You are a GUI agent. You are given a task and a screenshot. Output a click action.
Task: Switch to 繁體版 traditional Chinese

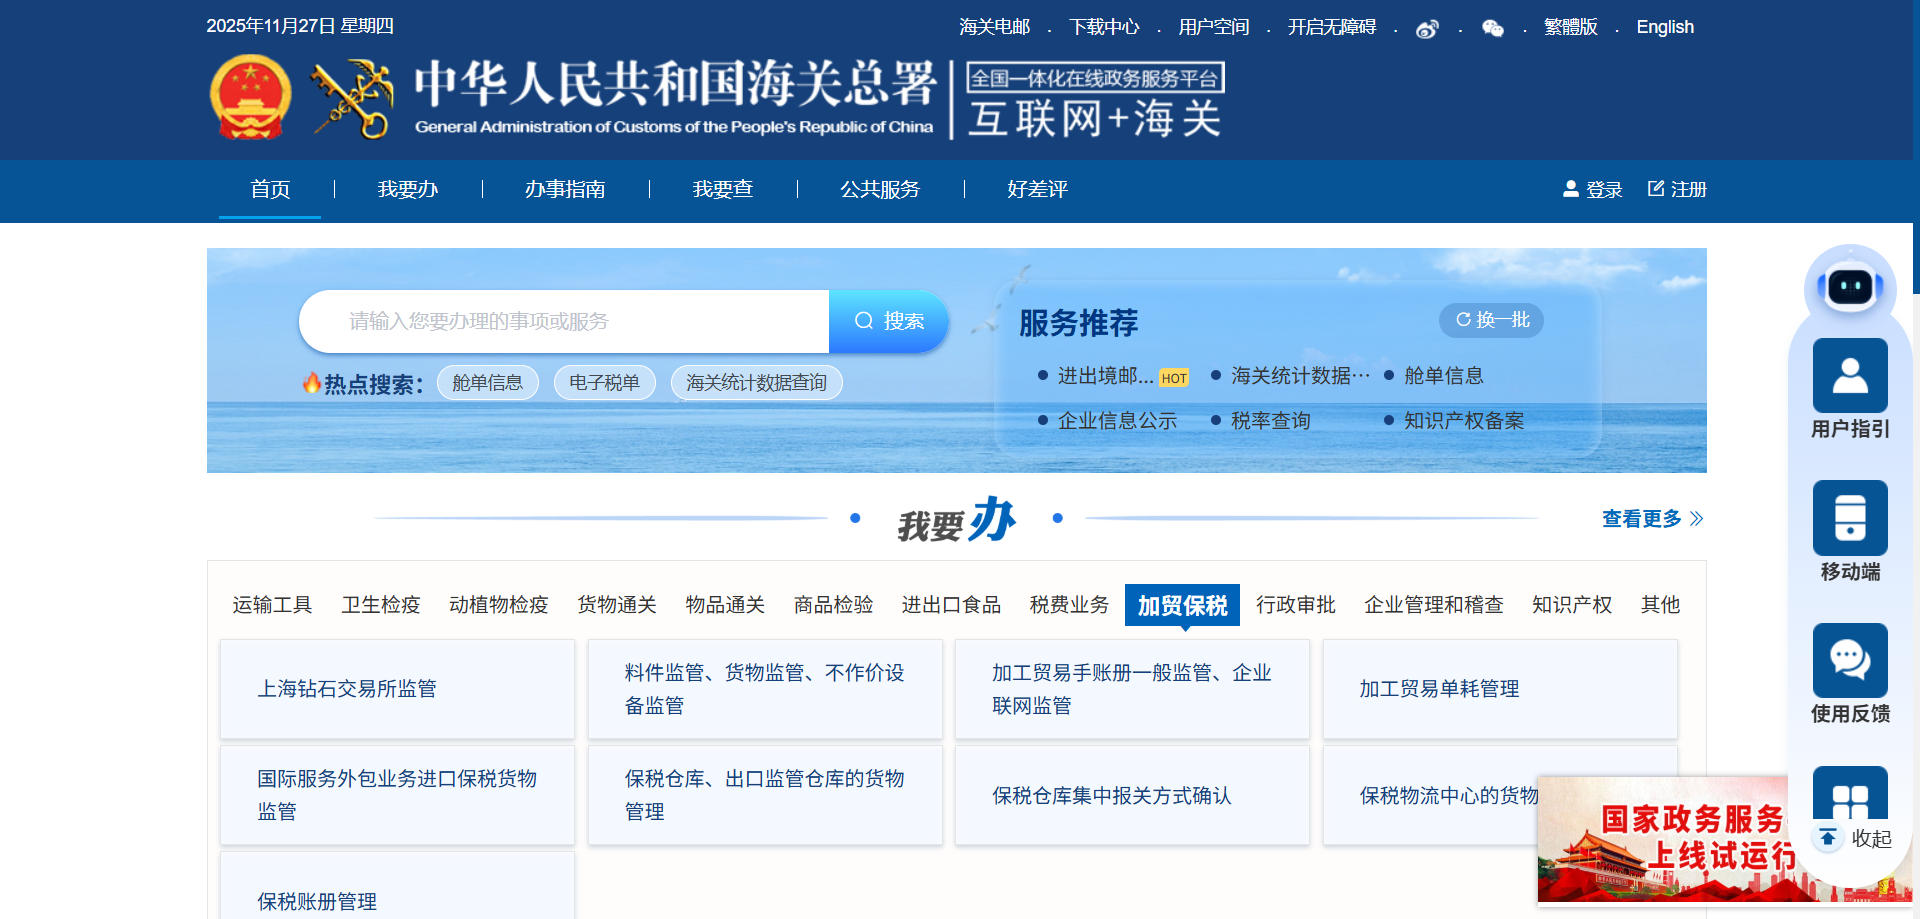[x=1570, y=27]
